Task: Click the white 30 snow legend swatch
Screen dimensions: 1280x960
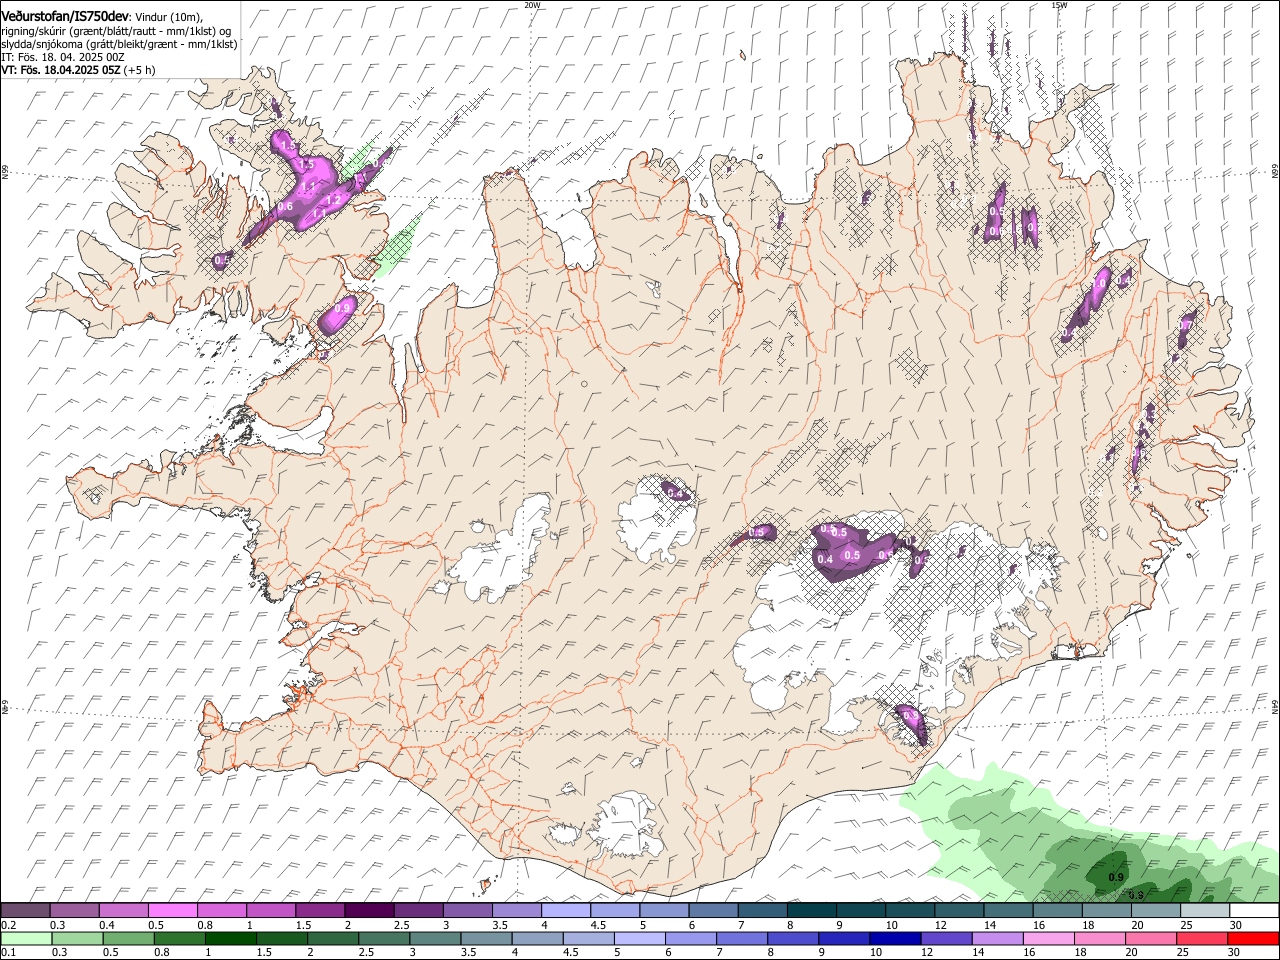Action: [x=1254, y=911]
